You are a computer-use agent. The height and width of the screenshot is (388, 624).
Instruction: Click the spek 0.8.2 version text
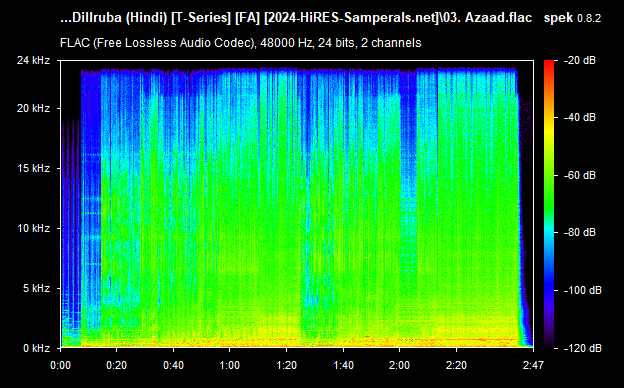click(572, 18)
